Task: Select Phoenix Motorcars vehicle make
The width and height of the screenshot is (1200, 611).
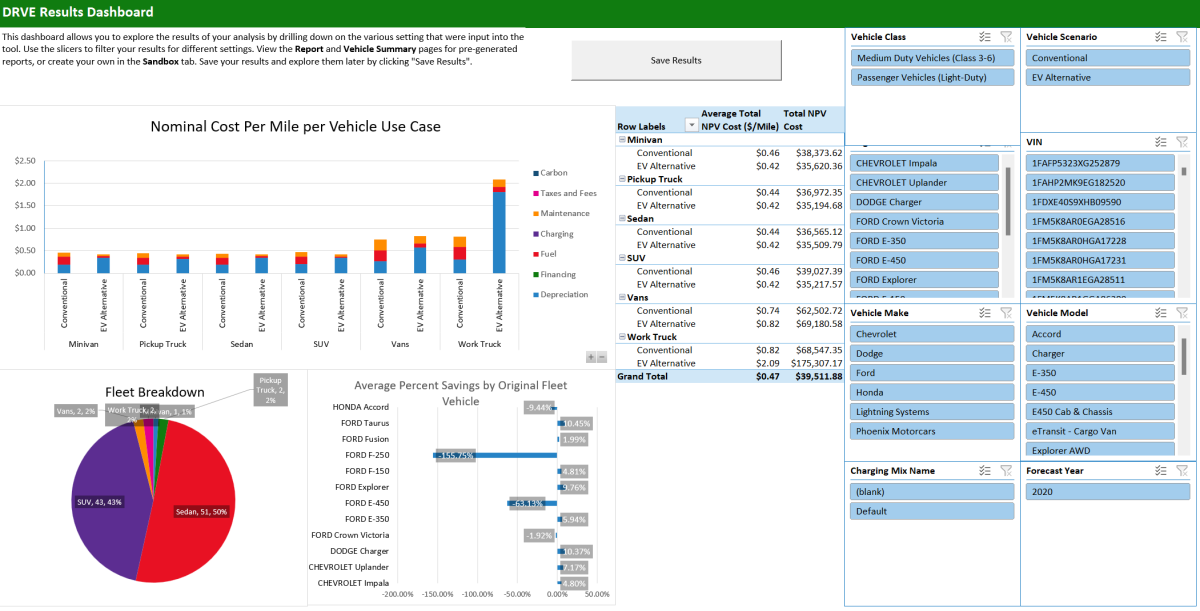Action: [933, 431]
